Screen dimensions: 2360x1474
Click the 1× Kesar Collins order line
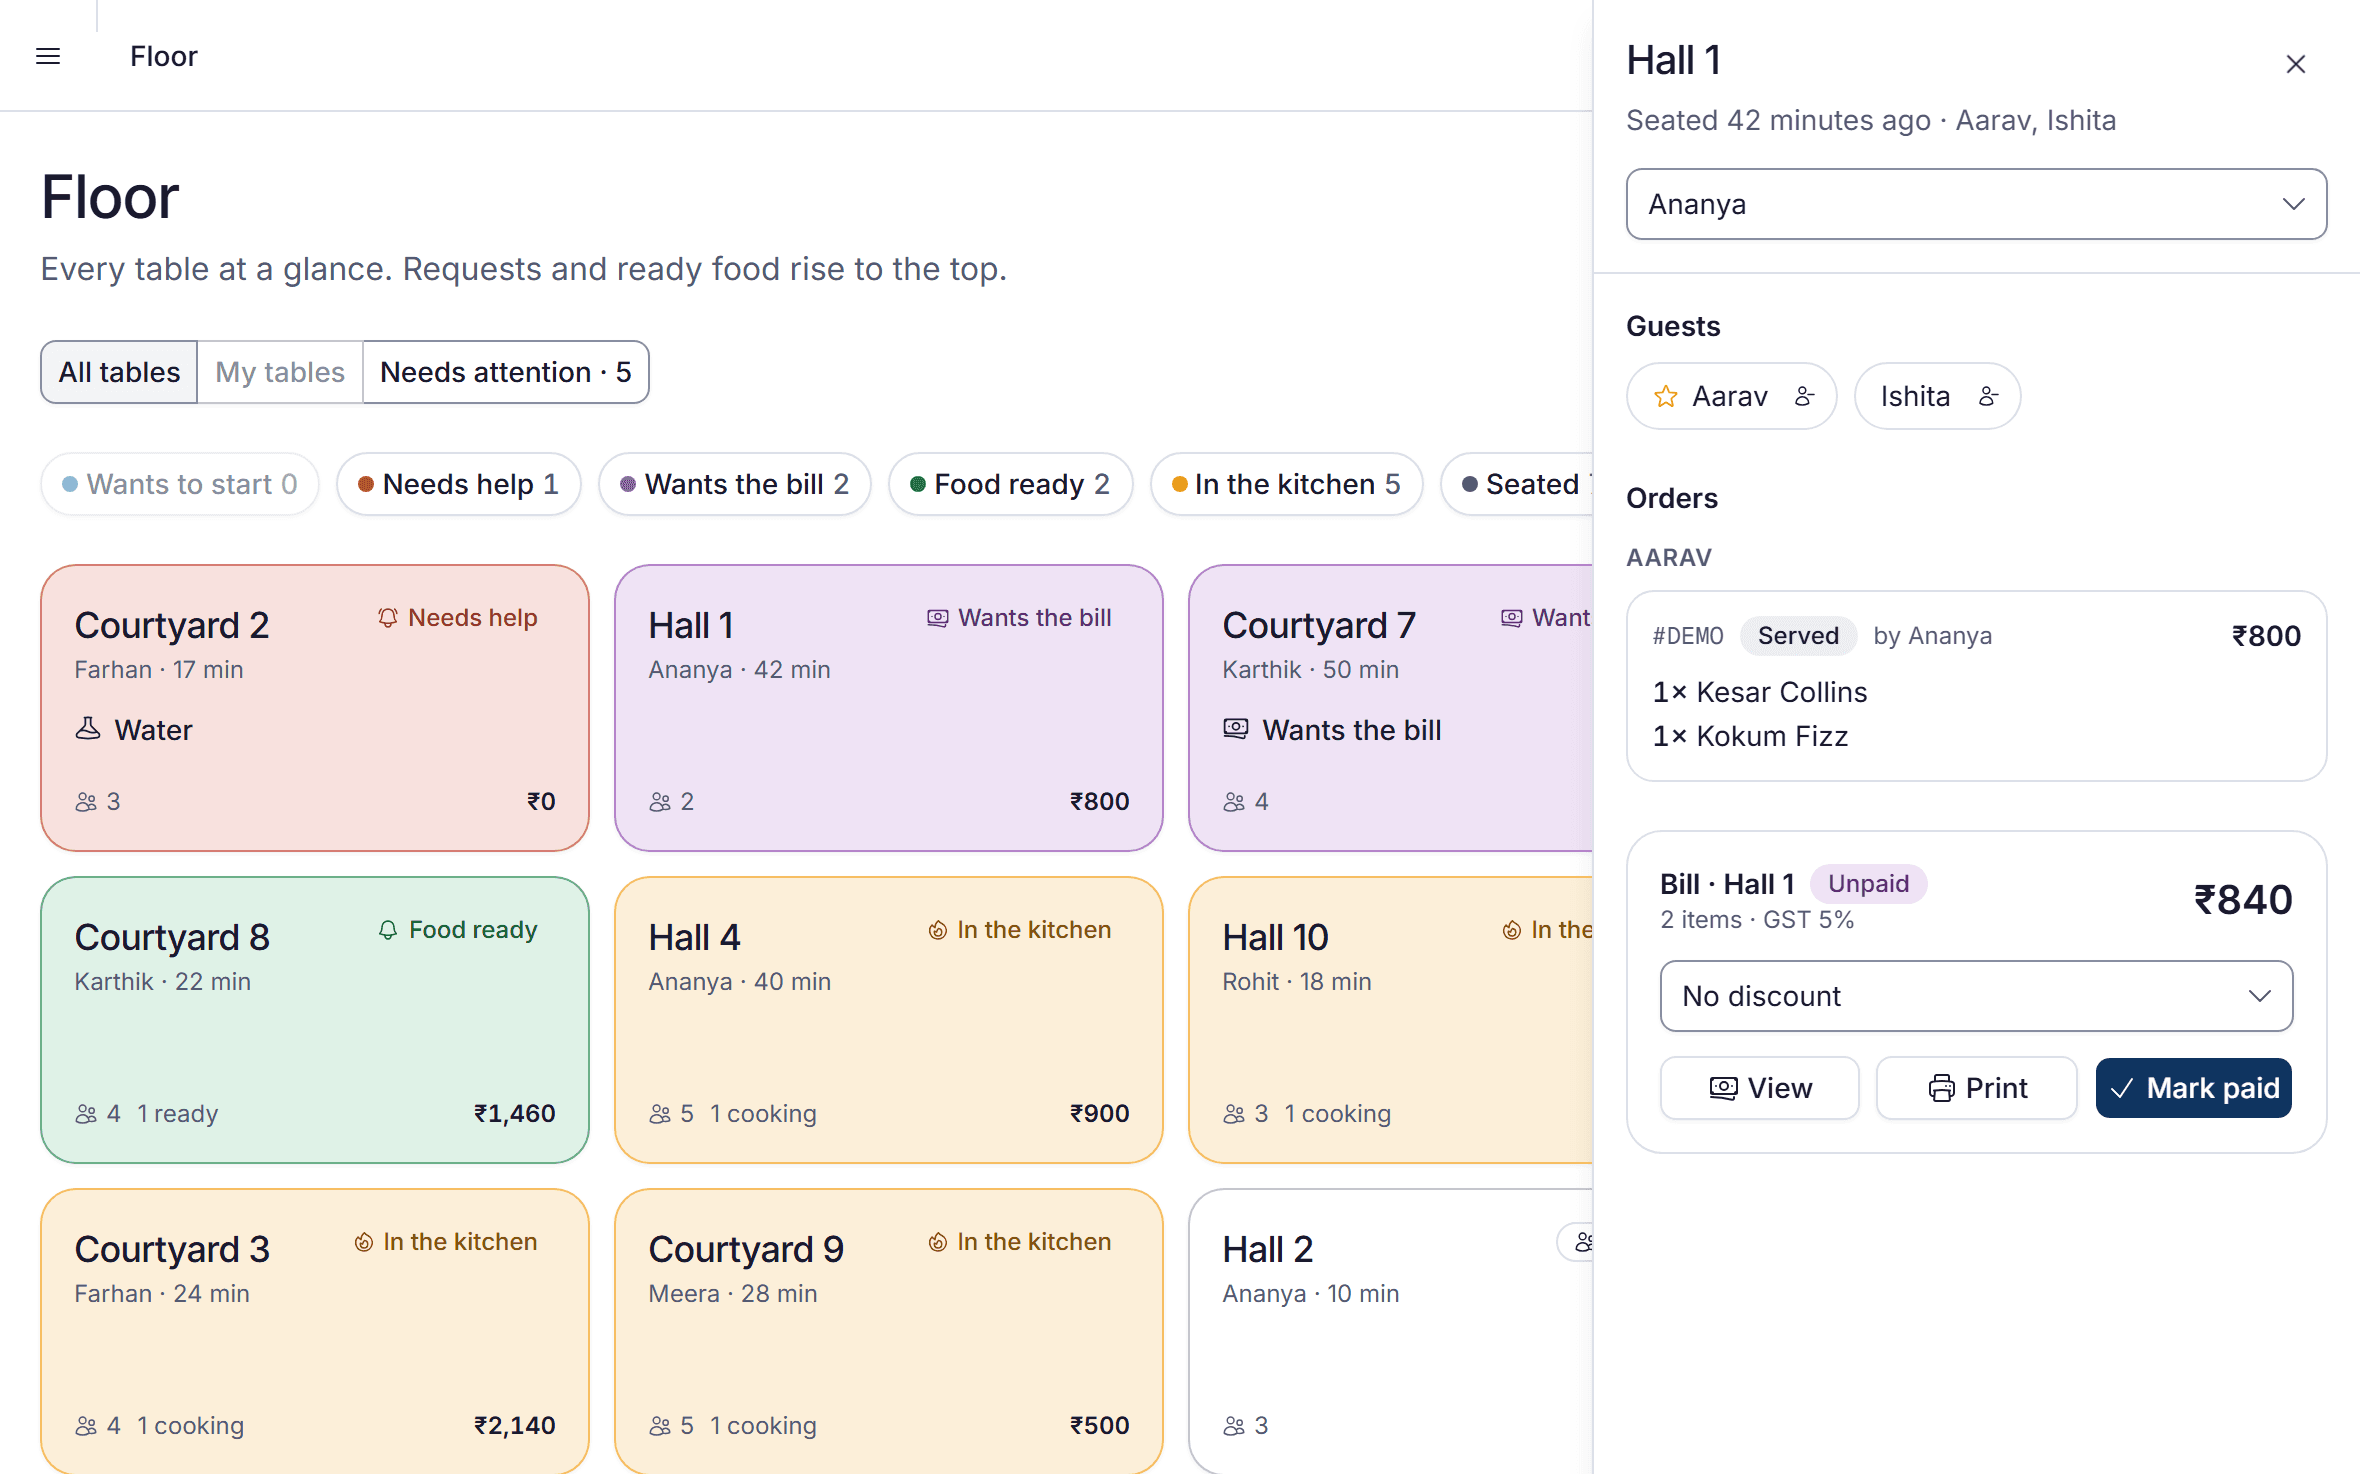tap(1760, 692)
